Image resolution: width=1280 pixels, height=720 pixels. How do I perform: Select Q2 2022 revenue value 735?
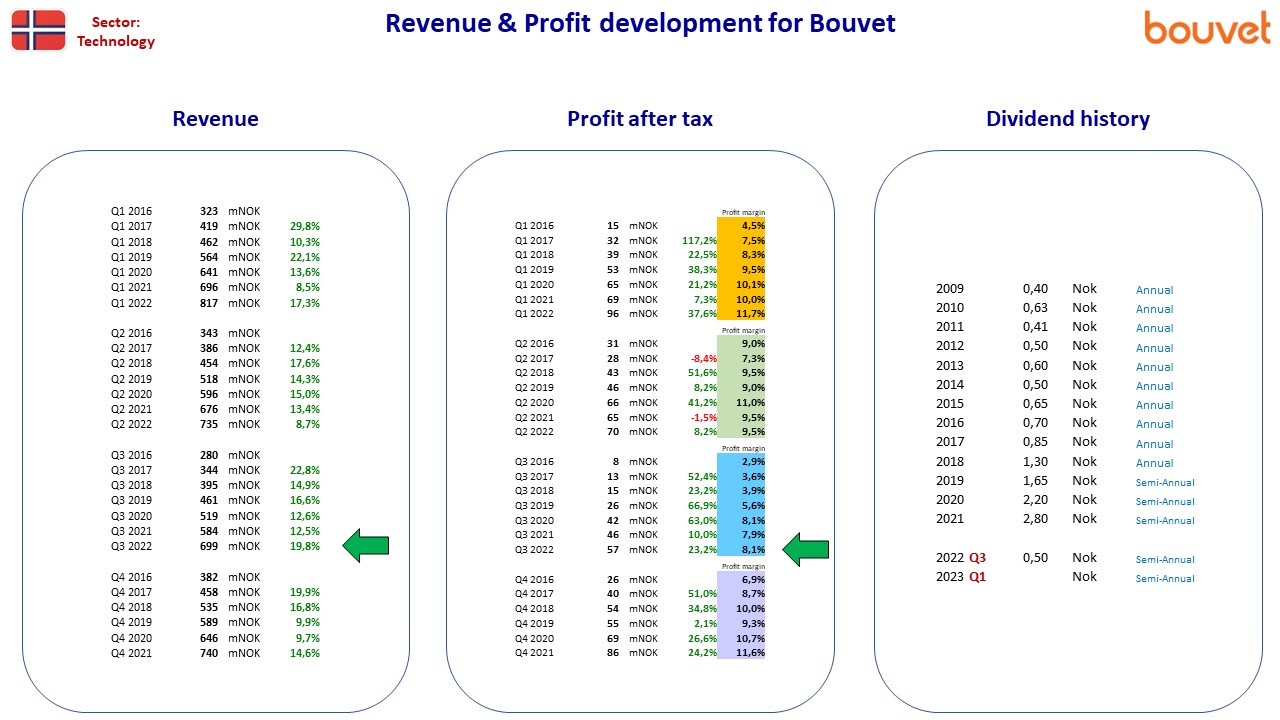[208, 424]
